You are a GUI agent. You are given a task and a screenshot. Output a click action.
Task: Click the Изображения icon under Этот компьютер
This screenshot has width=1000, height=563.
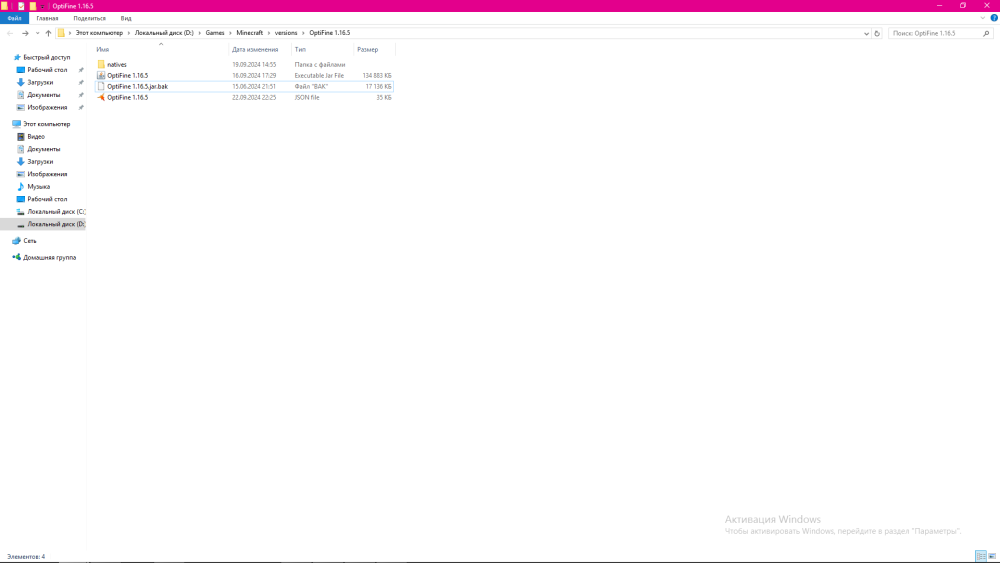[20, 174]
